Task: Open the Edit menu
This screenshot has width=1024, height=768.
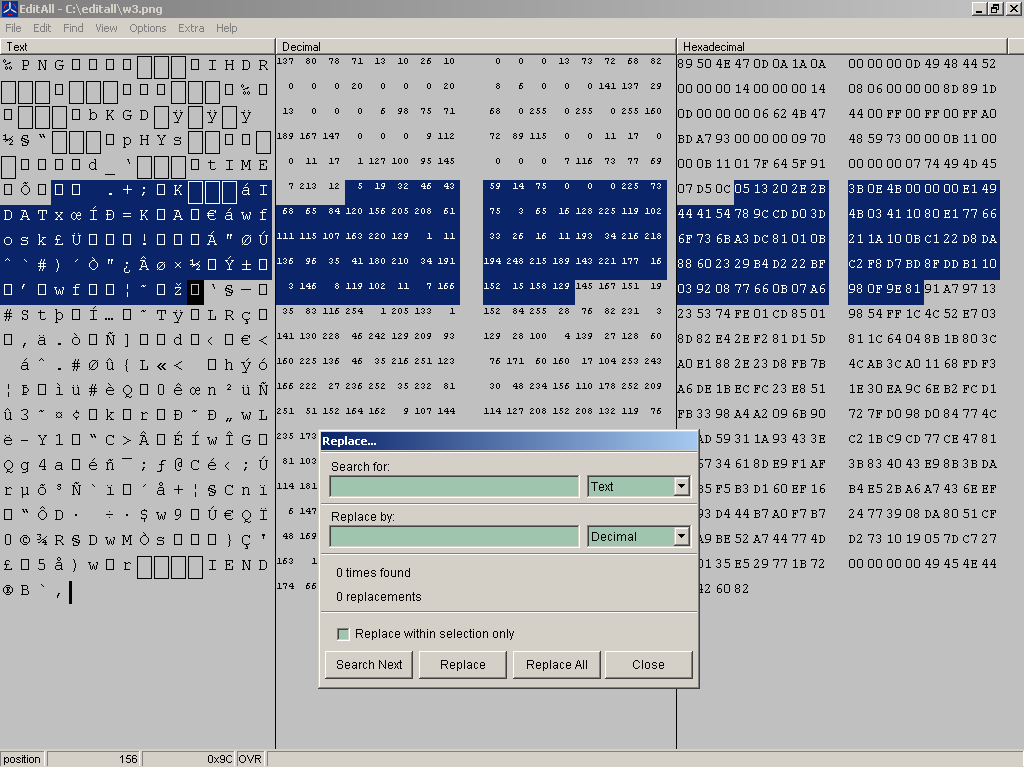Action: tap(42, 28)
